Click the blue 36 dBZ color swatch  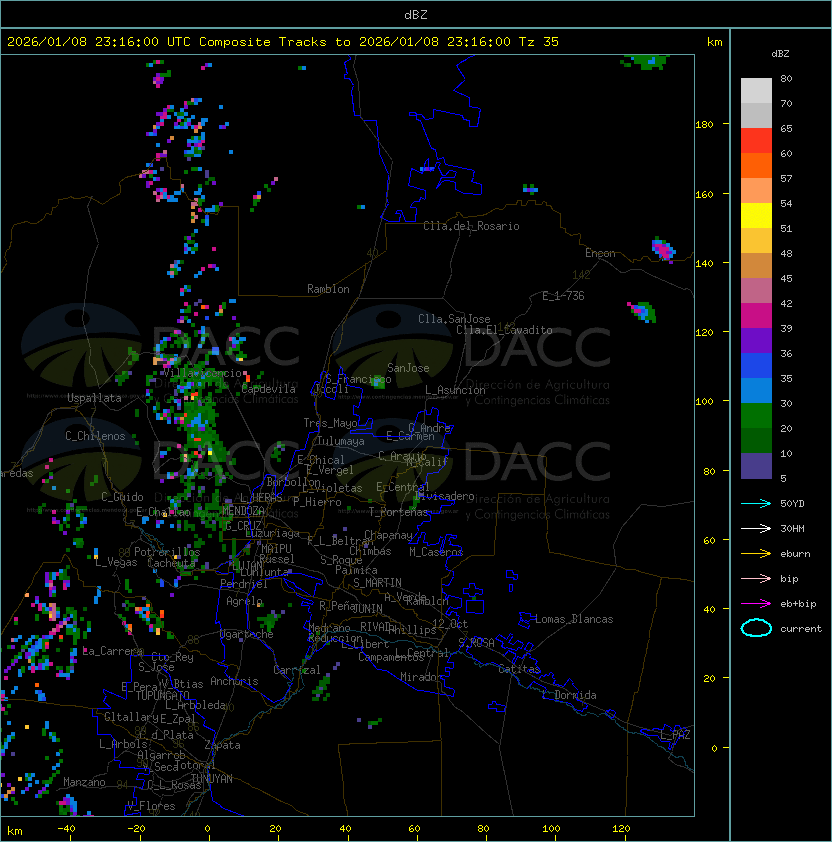pyautogui.click(x=756, y=366)
